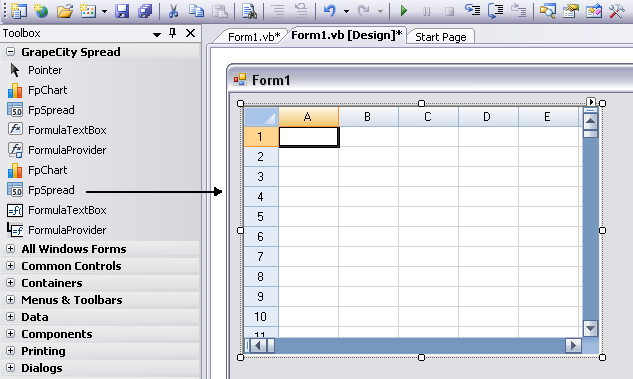Open the Properties Window toolbar icon
Viewport: 633px width, 379px height.
click(570, 11)
